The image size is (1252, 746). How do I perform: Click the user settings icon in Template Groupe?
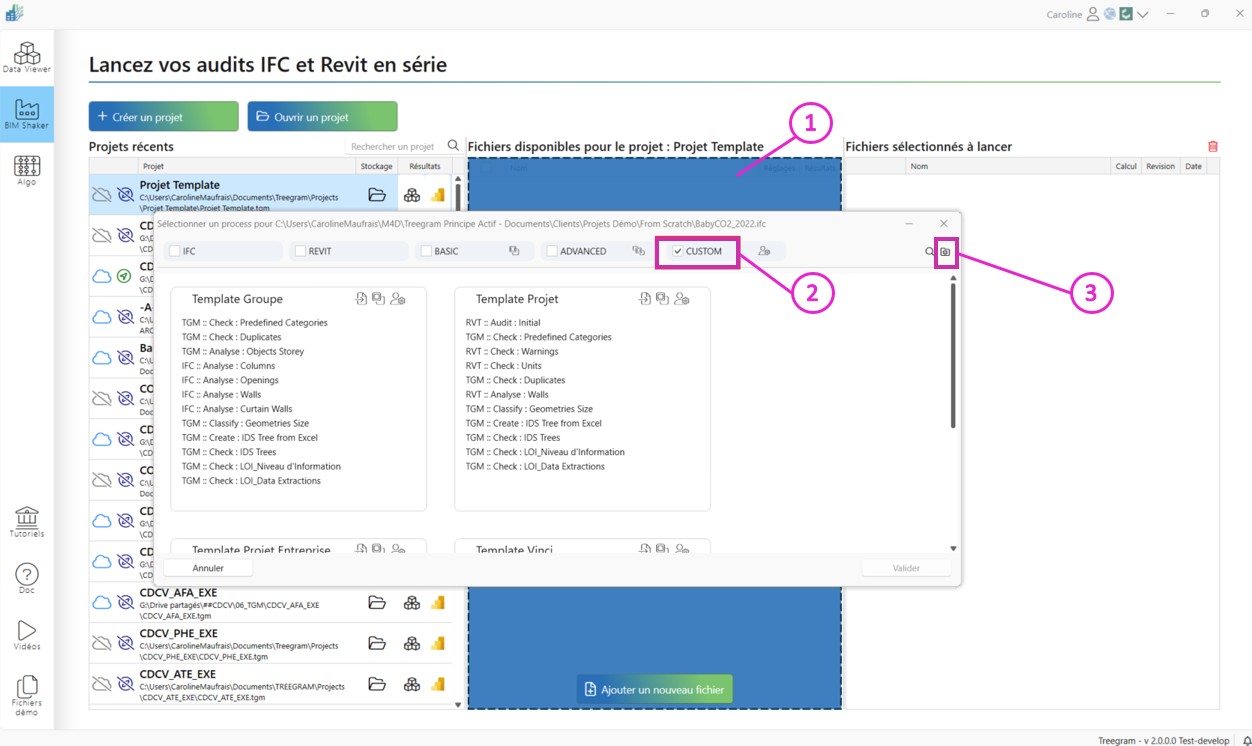[x=398, y=299]
